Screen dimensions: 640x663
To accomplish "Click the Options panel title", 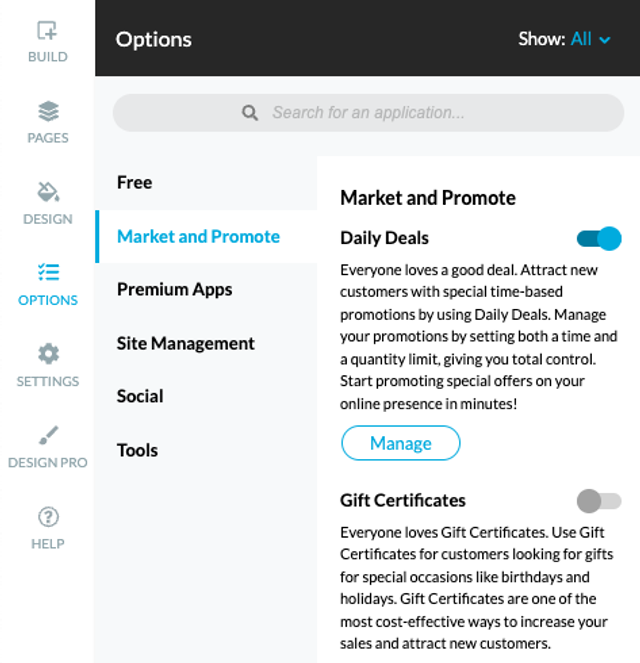I will point(153,40).
